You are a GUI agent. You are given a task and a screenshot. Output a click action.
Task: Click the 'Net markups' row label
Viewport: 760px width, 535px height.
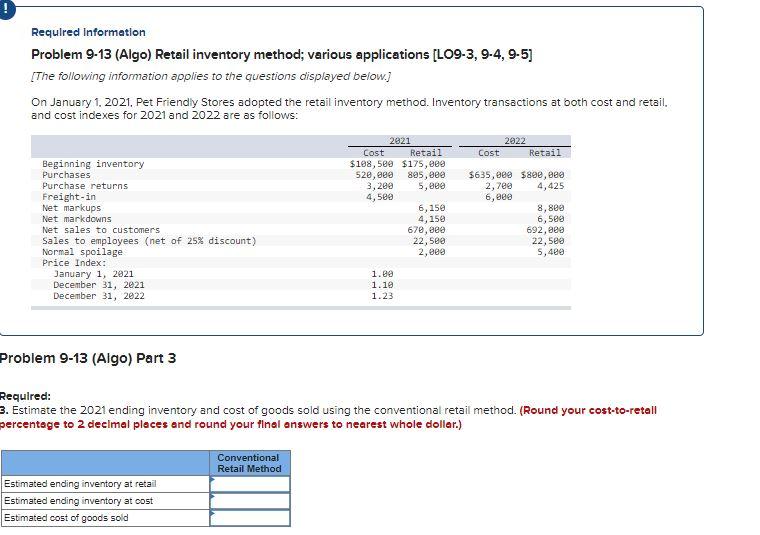[x=71, y=208]
